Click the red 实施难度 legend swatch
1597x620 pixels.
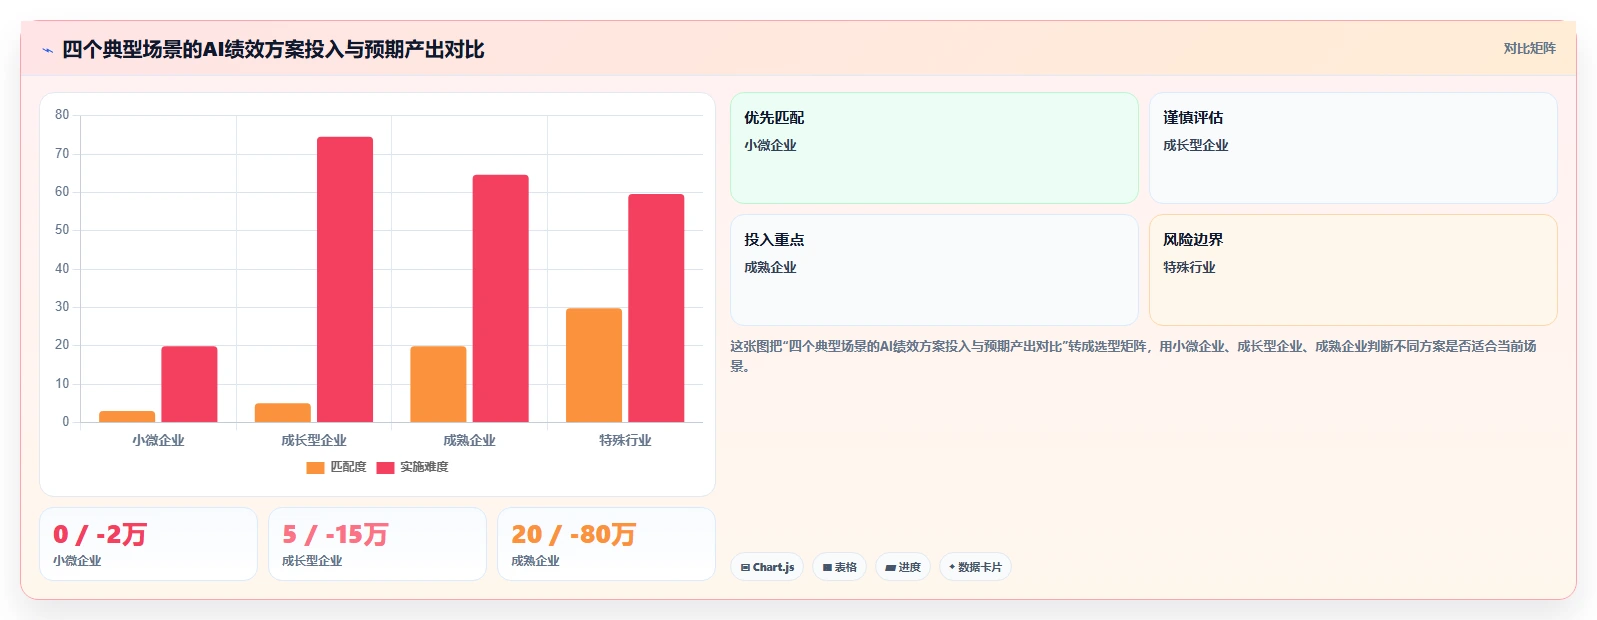tap(385, 468)
